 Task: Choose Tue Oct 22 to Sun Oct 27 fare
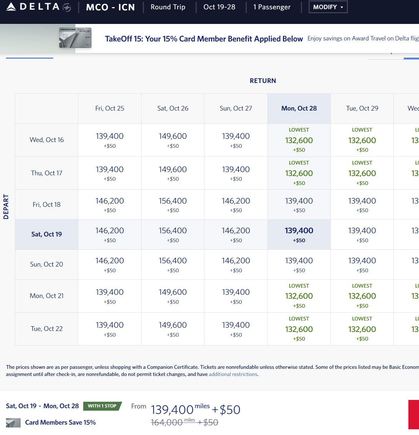[236, 329]
